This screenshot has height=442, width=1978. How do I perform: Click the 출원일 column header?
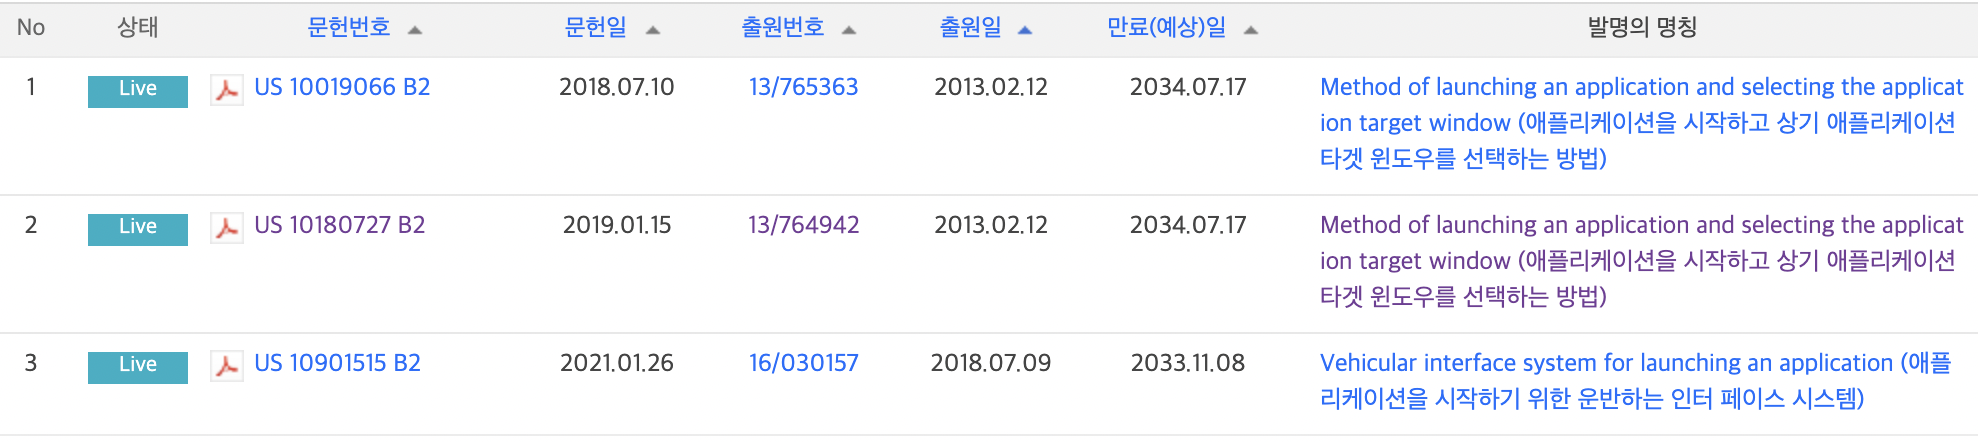tap(970, 27)
